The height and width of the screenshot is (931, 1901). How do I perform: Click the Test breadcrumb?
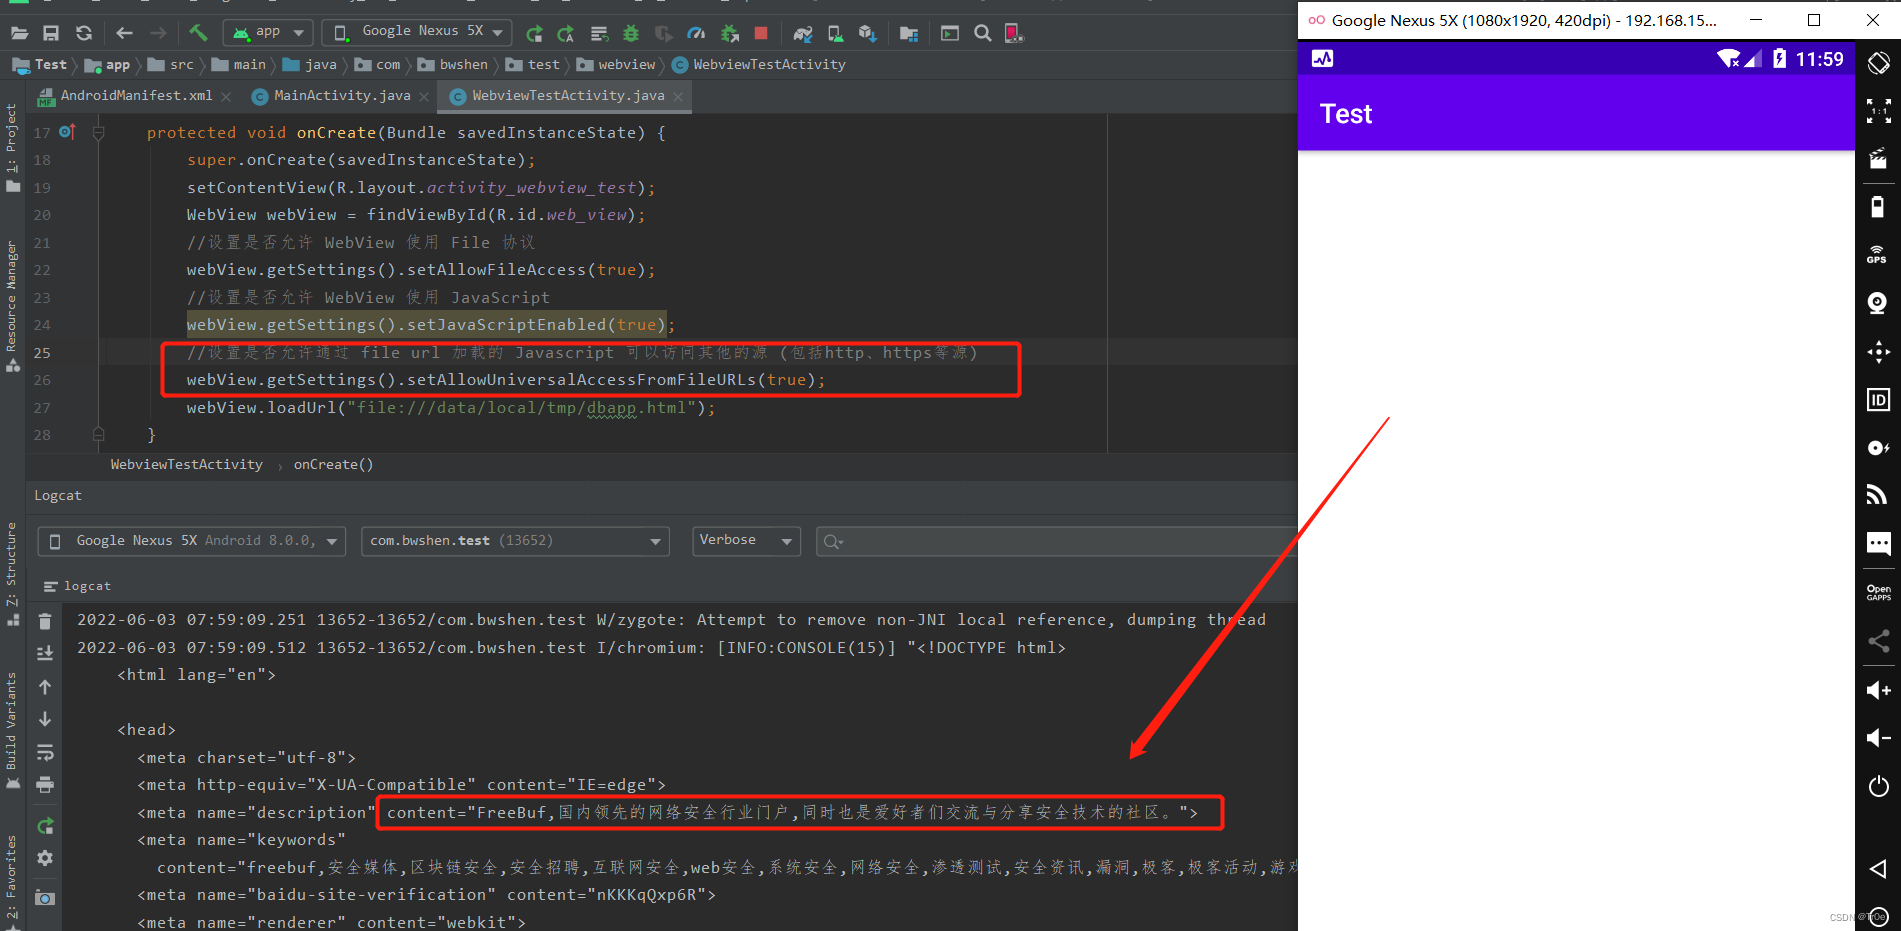40,65
